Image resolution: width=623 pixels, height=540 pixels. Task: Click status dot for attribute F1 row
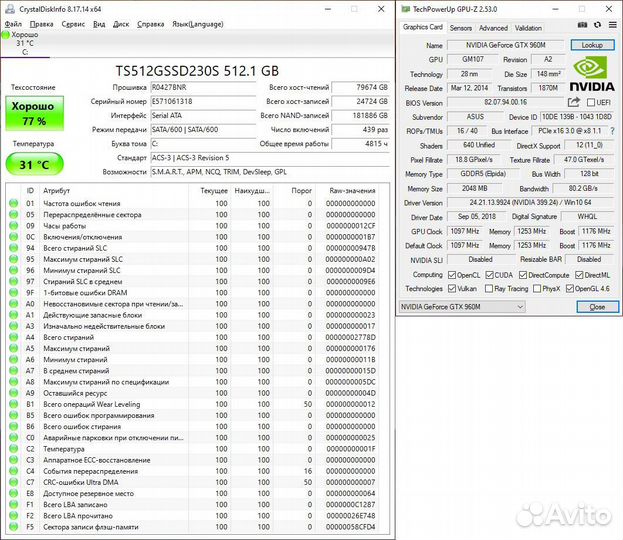(14, 504)
